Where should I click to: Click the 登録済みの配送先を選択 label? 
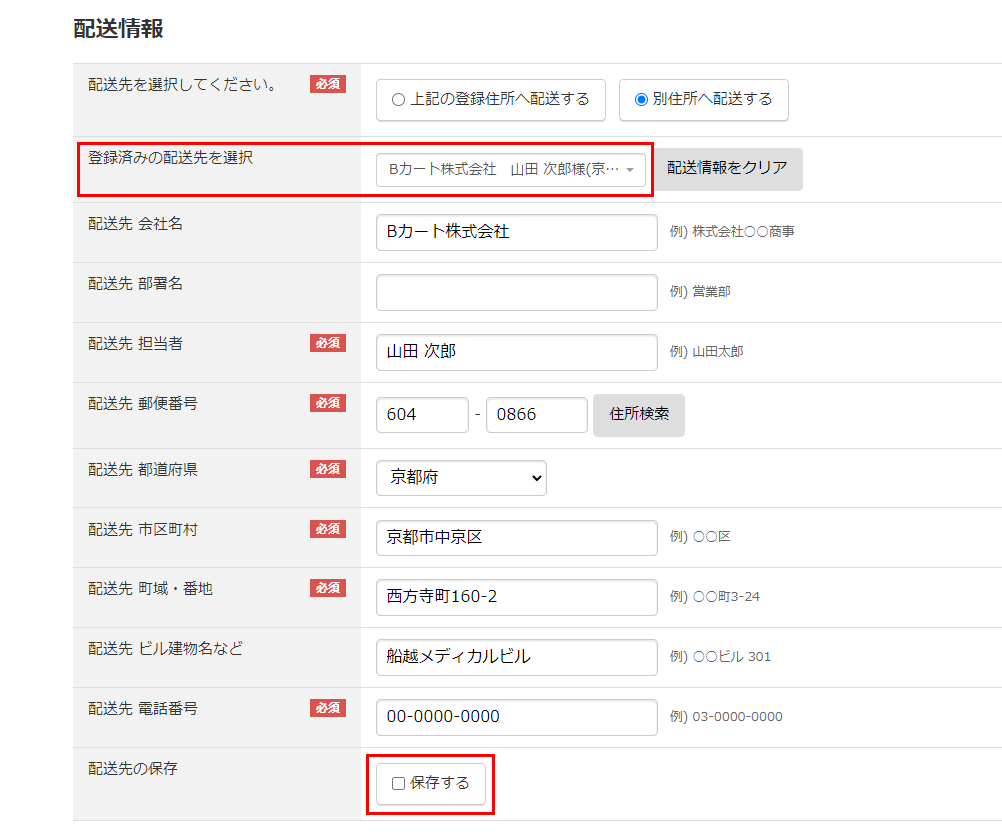point(171,158)
